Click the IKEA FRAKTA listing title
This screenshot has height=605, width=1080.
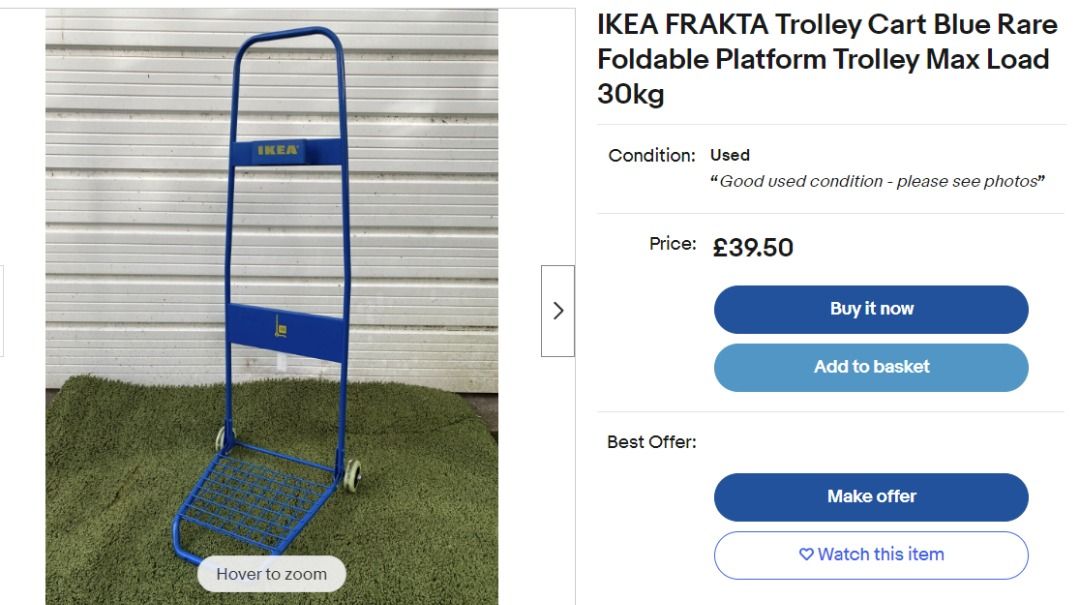pyautogui.click(x=822, y=59)
